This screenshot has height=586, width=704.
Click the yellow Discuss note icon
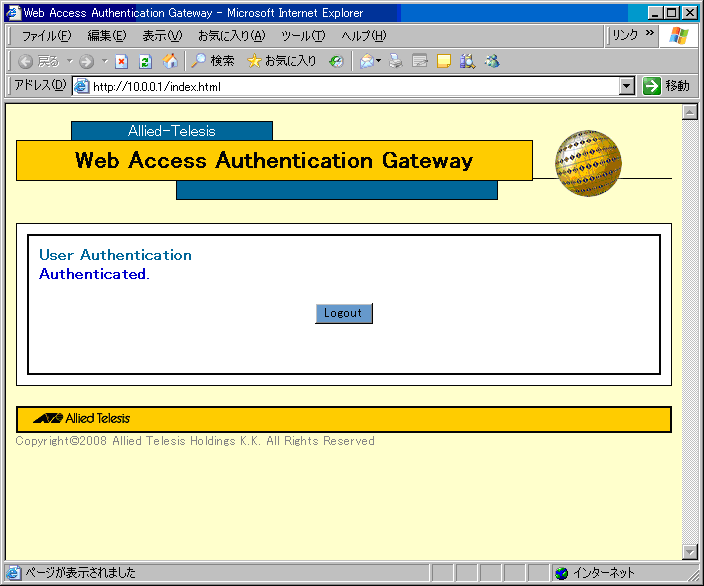coord(444,61)
